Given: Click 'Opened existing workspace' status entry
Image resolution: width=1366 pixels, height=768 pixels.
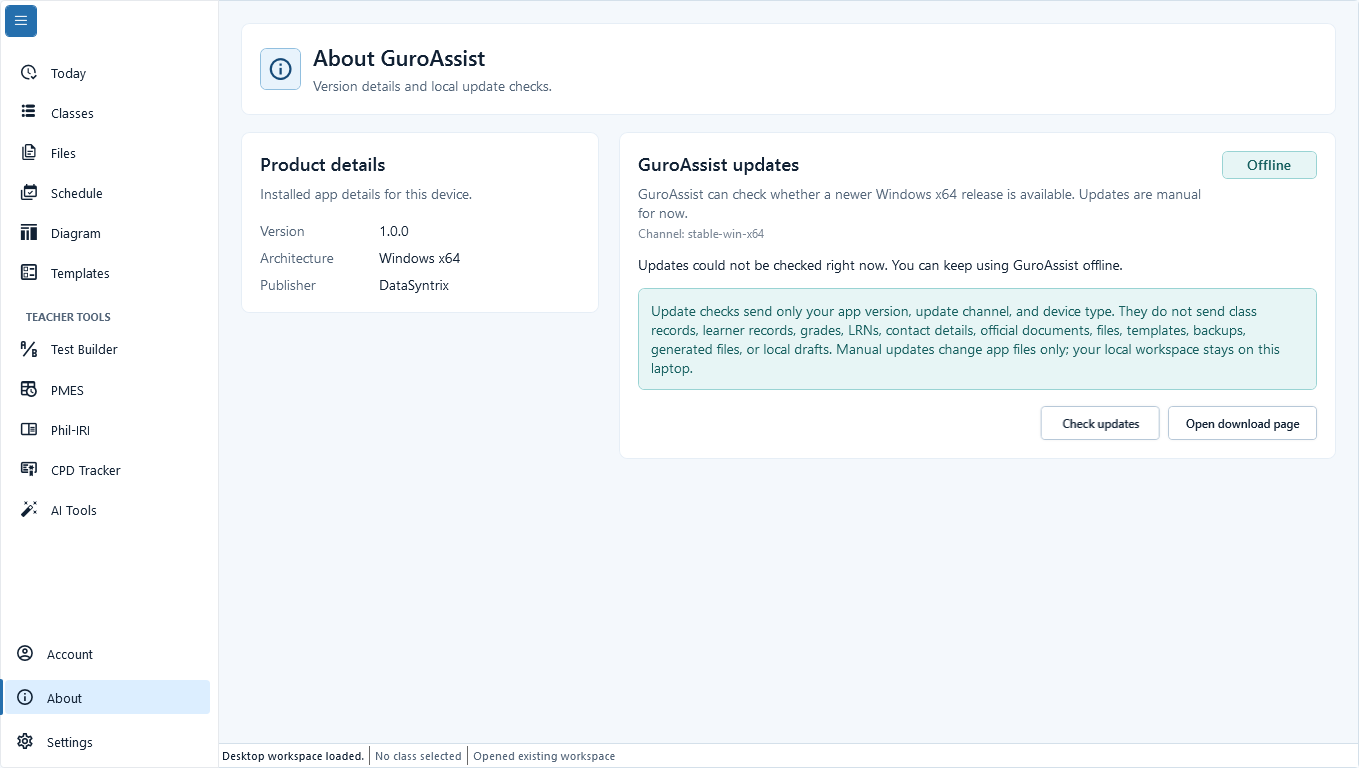Looking at the screenshot, I should 544,756.
